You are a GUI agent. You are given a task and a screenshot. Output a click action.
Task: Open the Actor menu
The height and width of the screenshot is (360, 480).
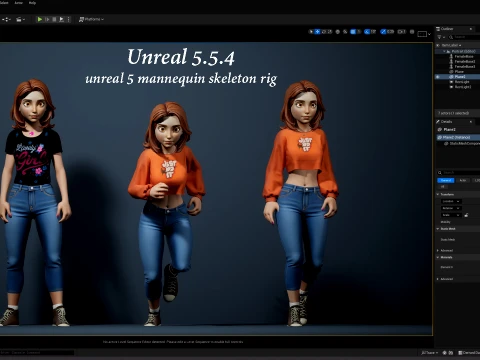click(19, 3)
